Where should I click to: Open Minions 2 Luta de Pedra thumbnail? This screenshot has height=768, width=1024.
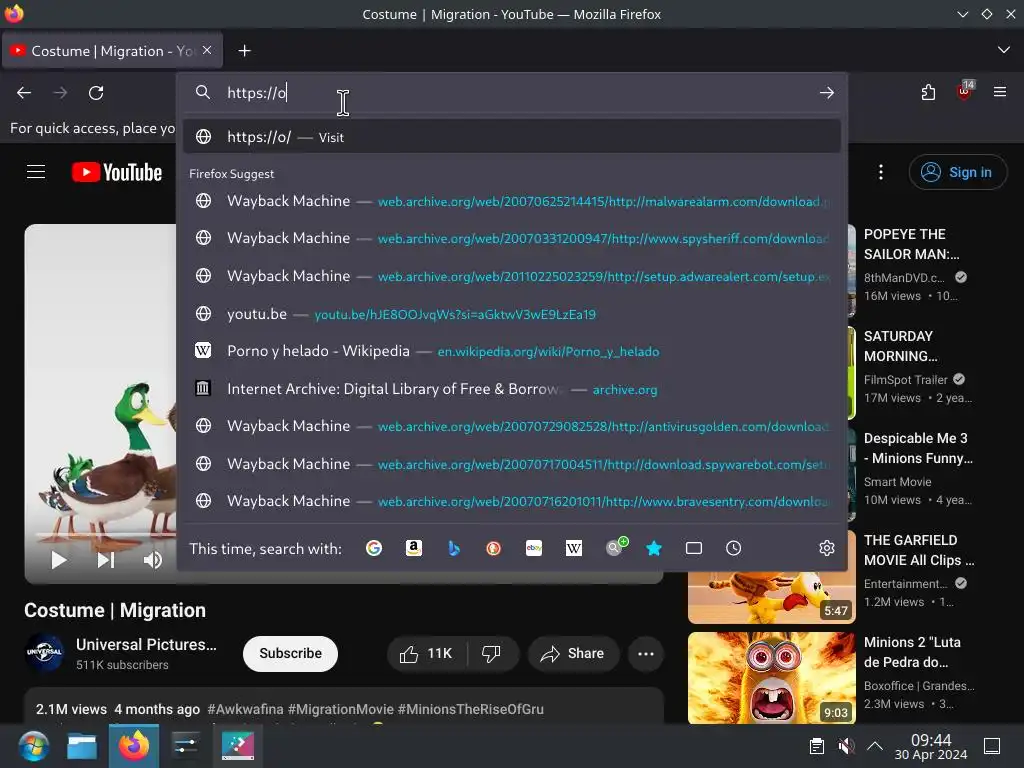tap(771, 678)
